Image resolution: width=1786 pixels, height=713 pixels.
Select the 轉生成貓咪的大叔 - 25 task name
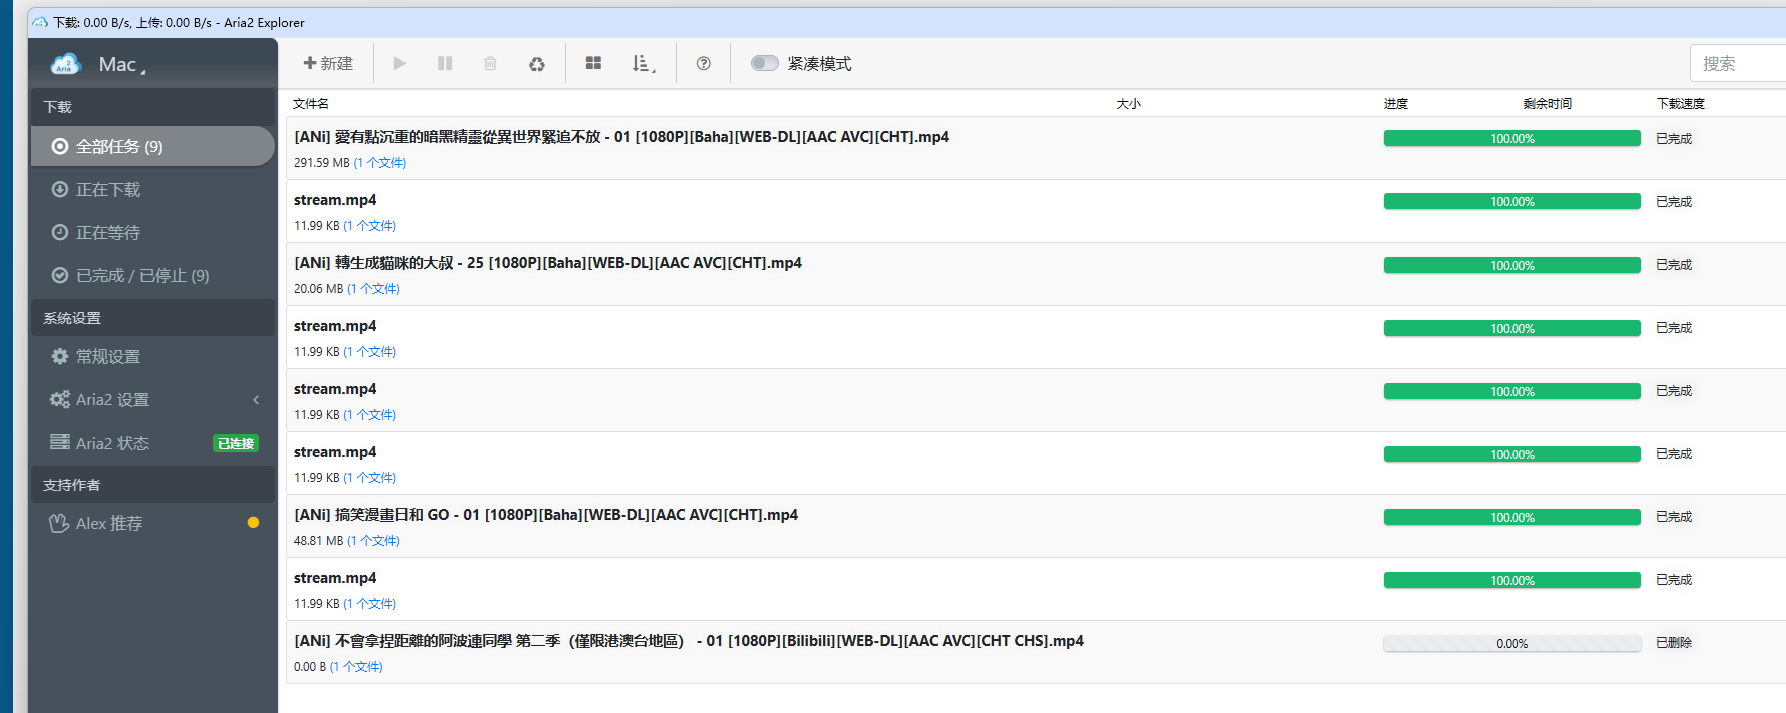(x=548, y=263)
